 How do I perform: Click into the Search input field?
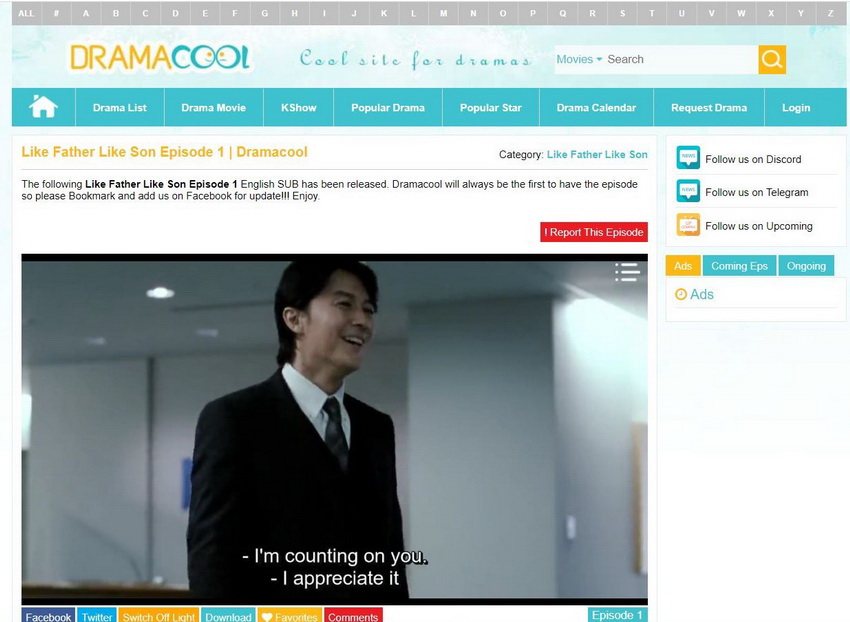pyautogui.click(x=678, y=60)
